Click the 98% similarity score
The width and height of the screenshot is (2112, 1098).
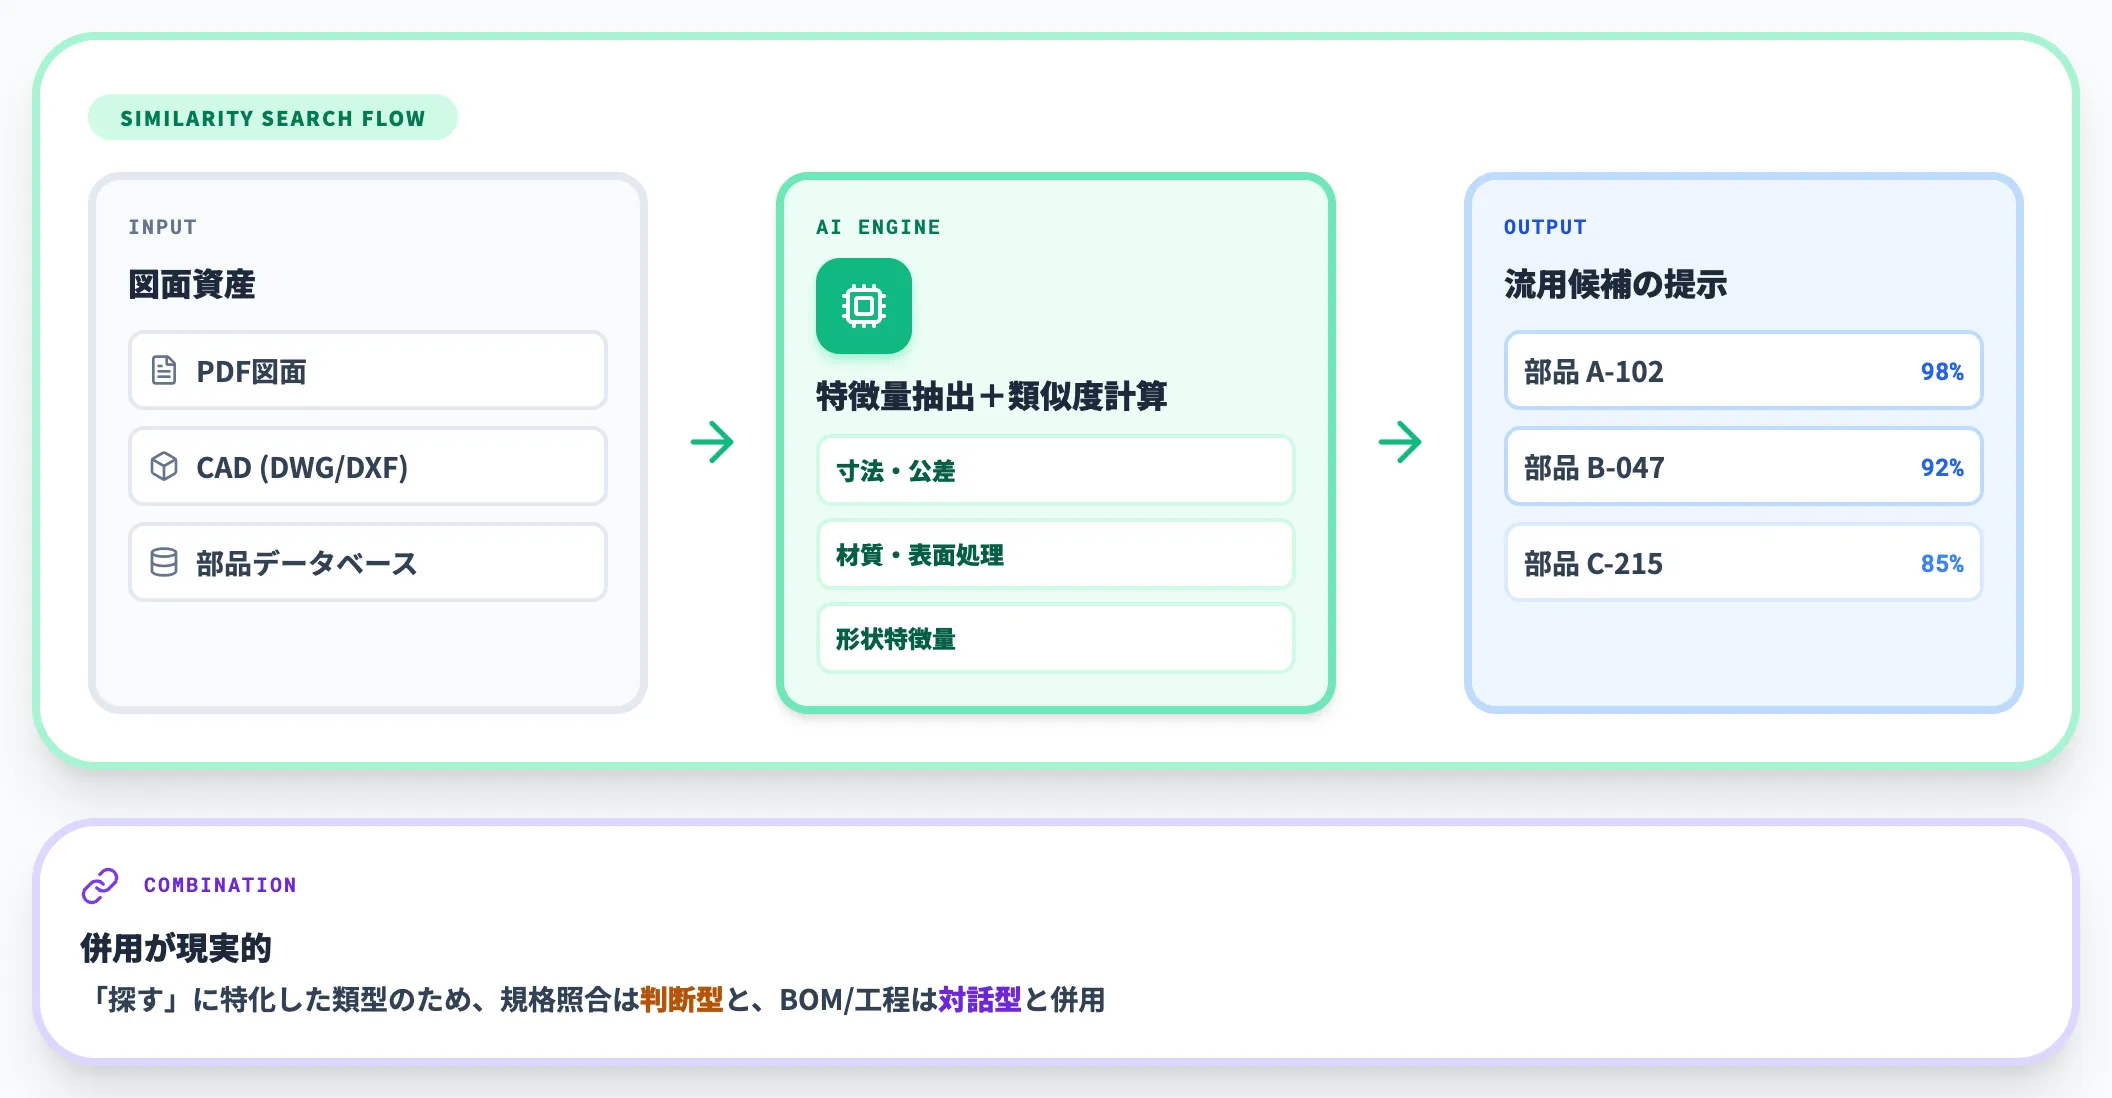click(x=1942, y=372)
